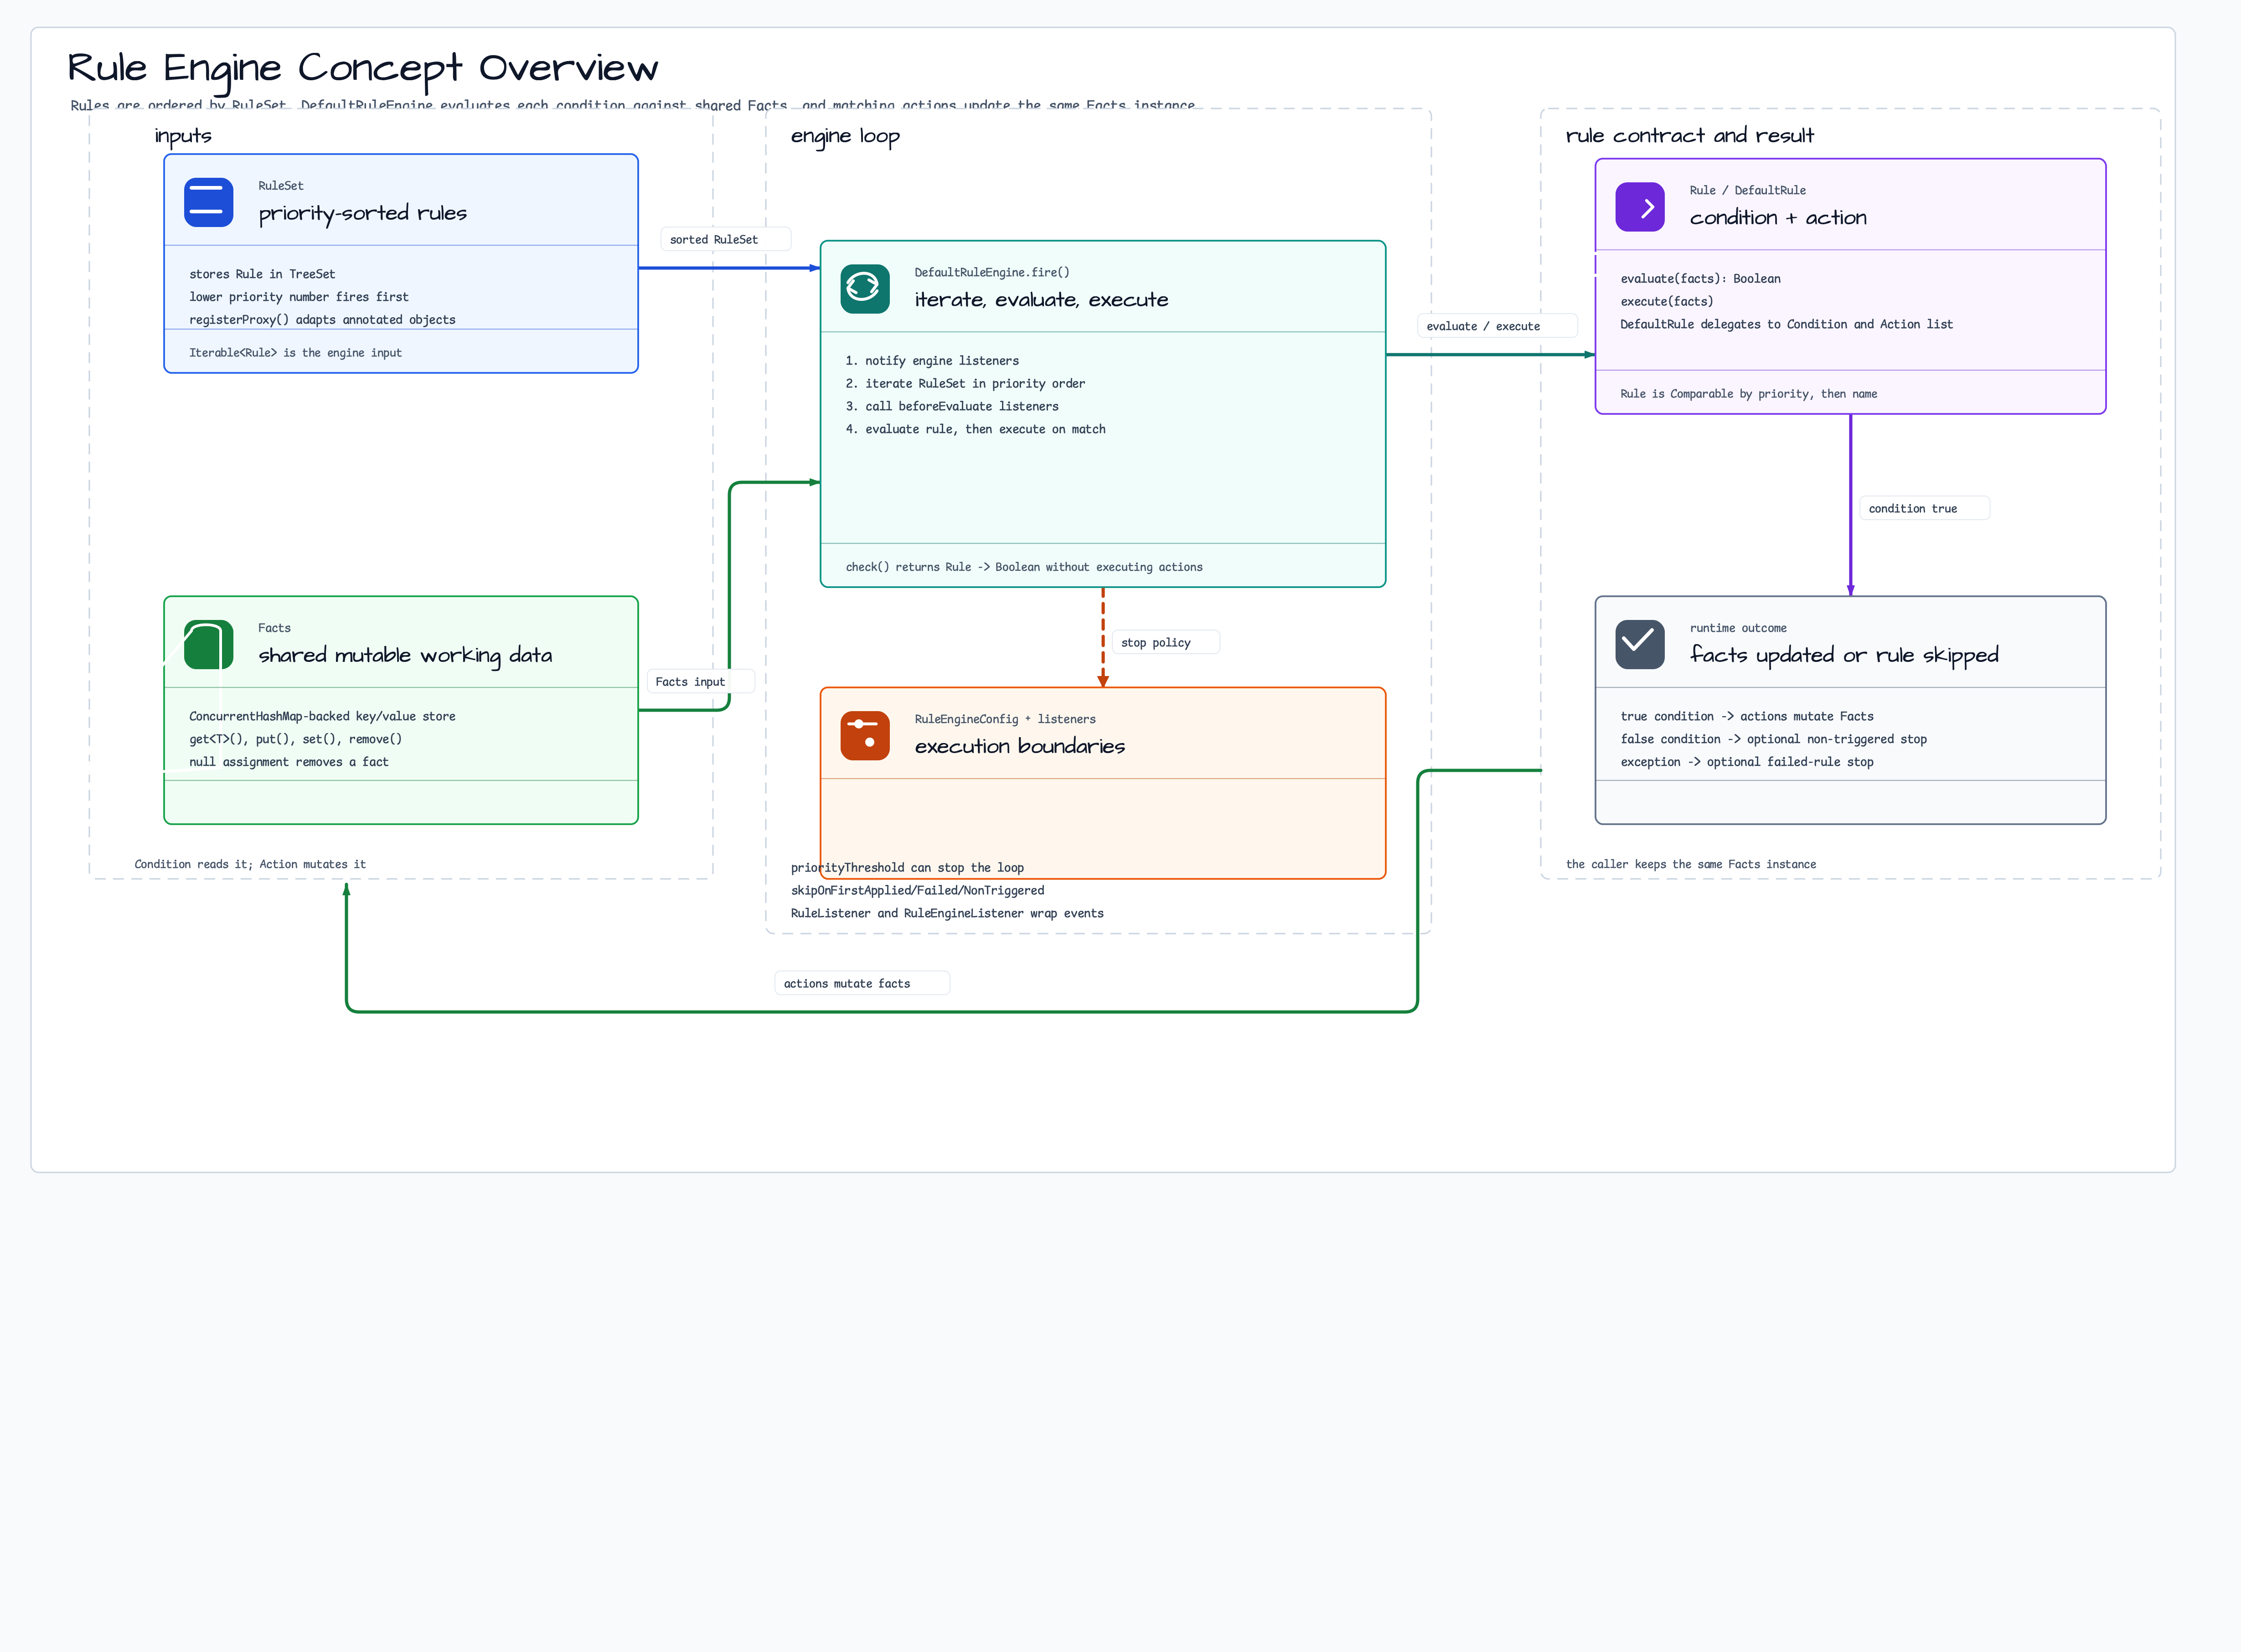Viewport: 2241px width, 1652px height.
Task: Click 'execute(facts)' line
Action: (1666, 301)
